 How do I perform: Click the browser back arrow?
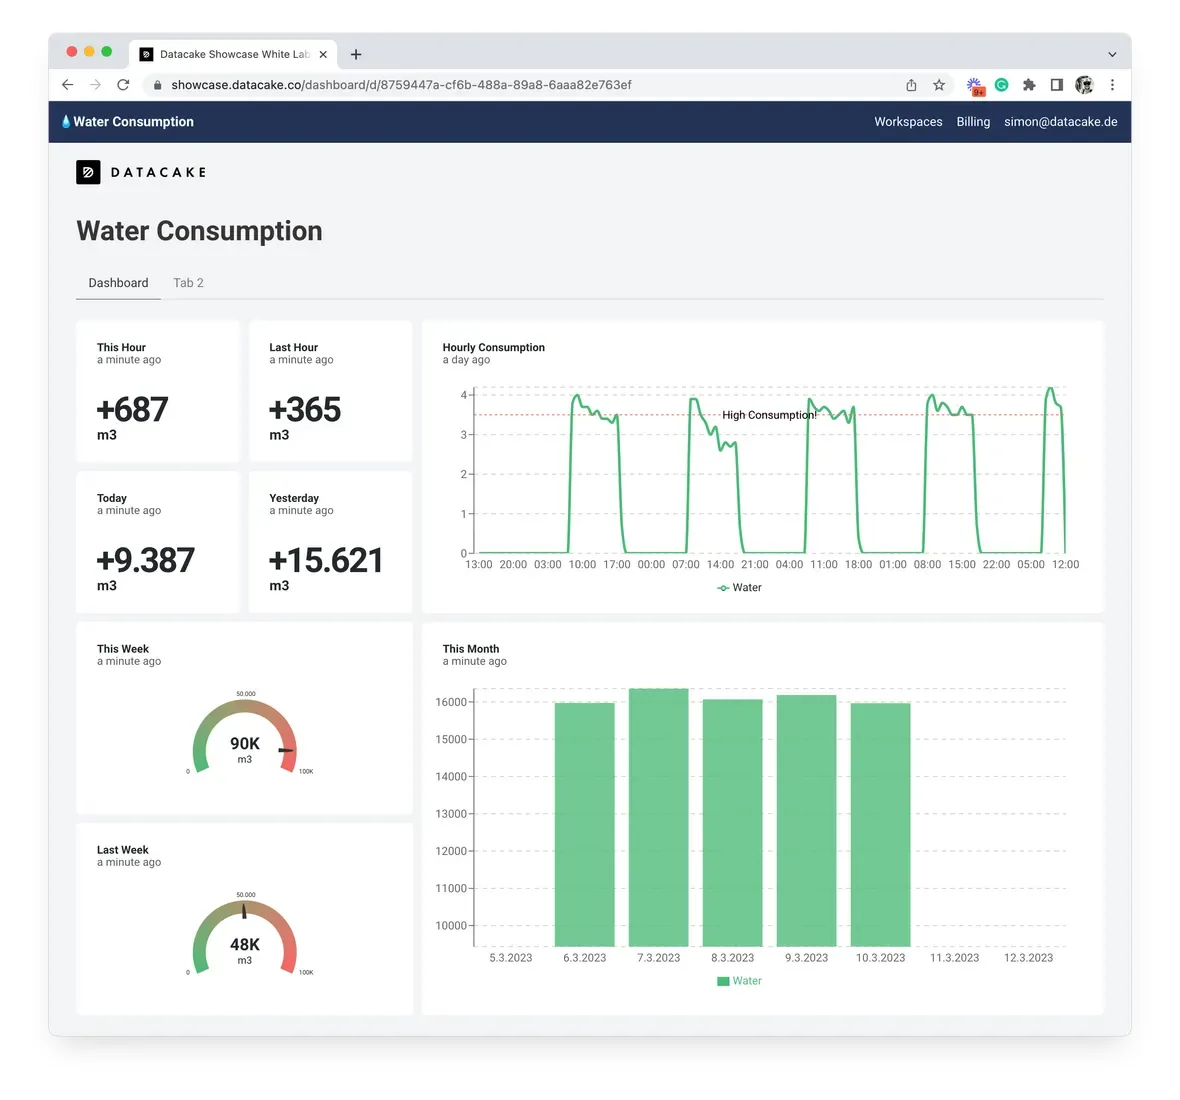point(68,85)
